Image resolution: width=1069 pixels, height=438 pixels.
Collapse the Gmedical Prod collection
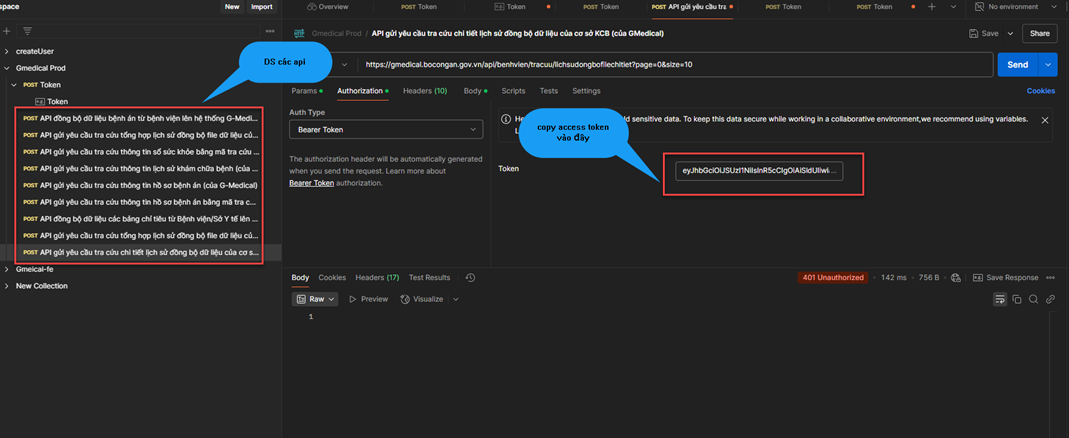coord(7,68)
